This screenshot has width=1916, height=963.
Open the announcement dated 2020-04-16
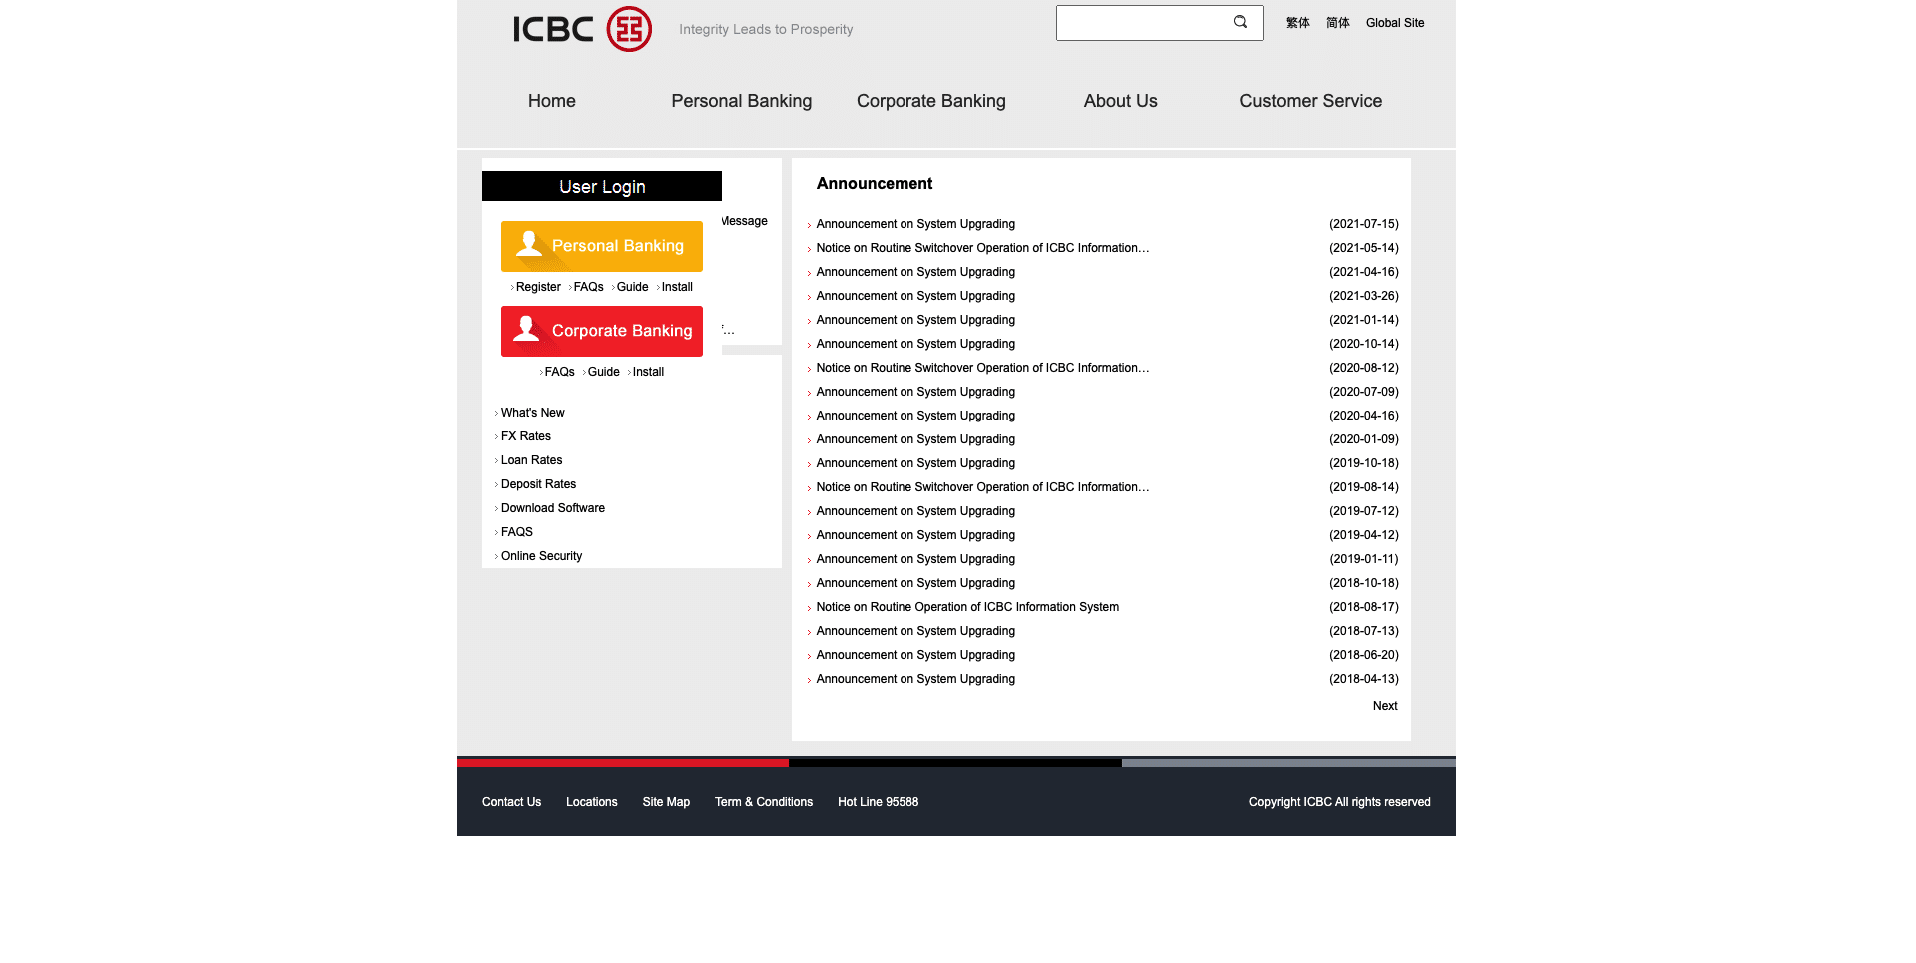(x=915, y=416)
